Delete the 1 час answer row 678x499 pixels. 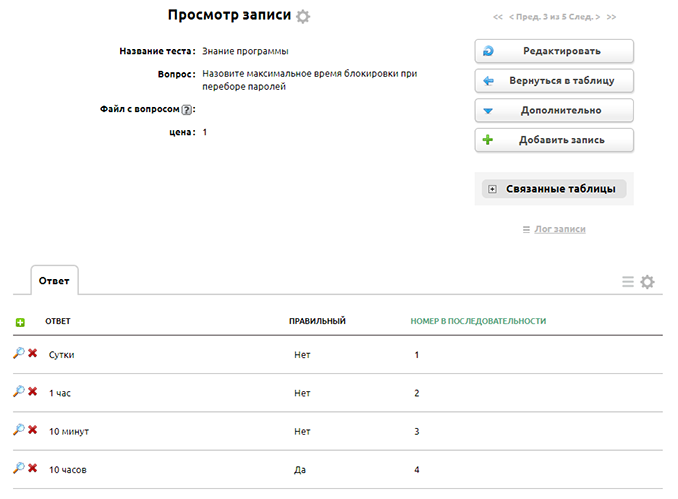32,392
